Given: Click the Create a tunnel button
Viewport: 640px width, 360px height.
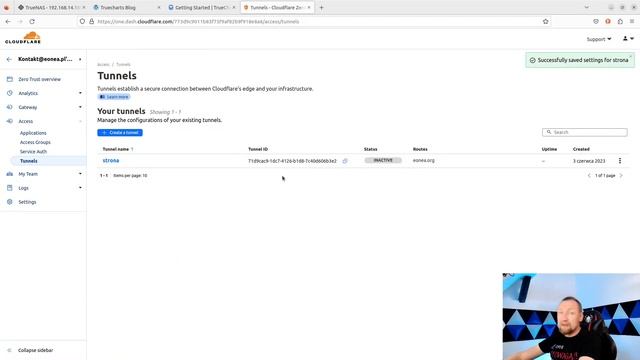Looking at the screenshot, I should click(x=120, y=133).
